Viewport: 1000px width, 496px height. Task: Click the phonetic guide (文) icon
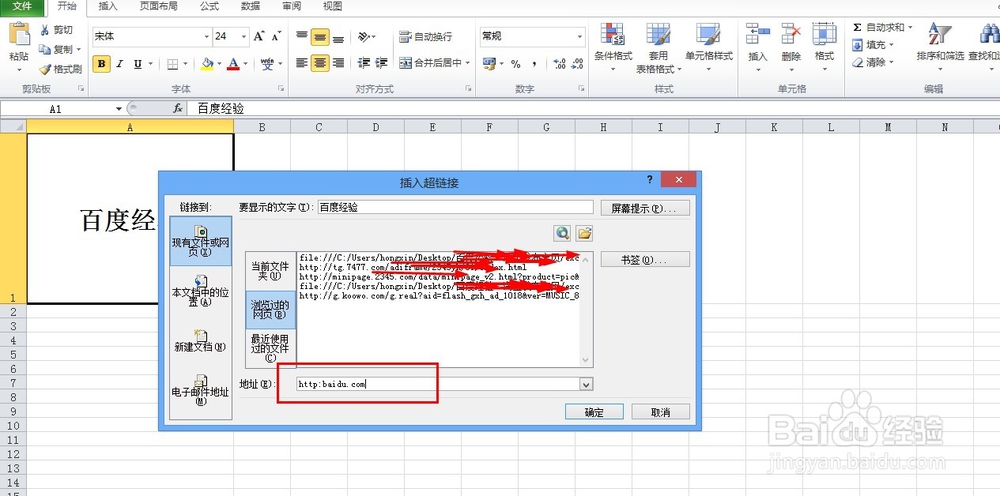267,64
